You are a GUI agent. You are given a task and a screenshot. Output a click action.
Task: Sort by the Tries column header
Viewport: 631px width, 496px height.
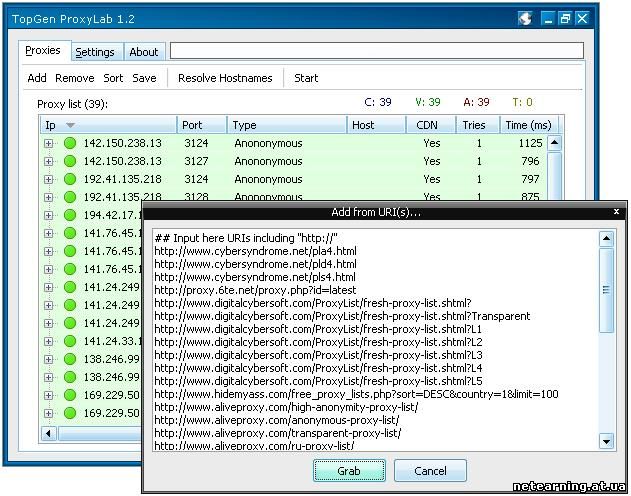coord(478,125)
